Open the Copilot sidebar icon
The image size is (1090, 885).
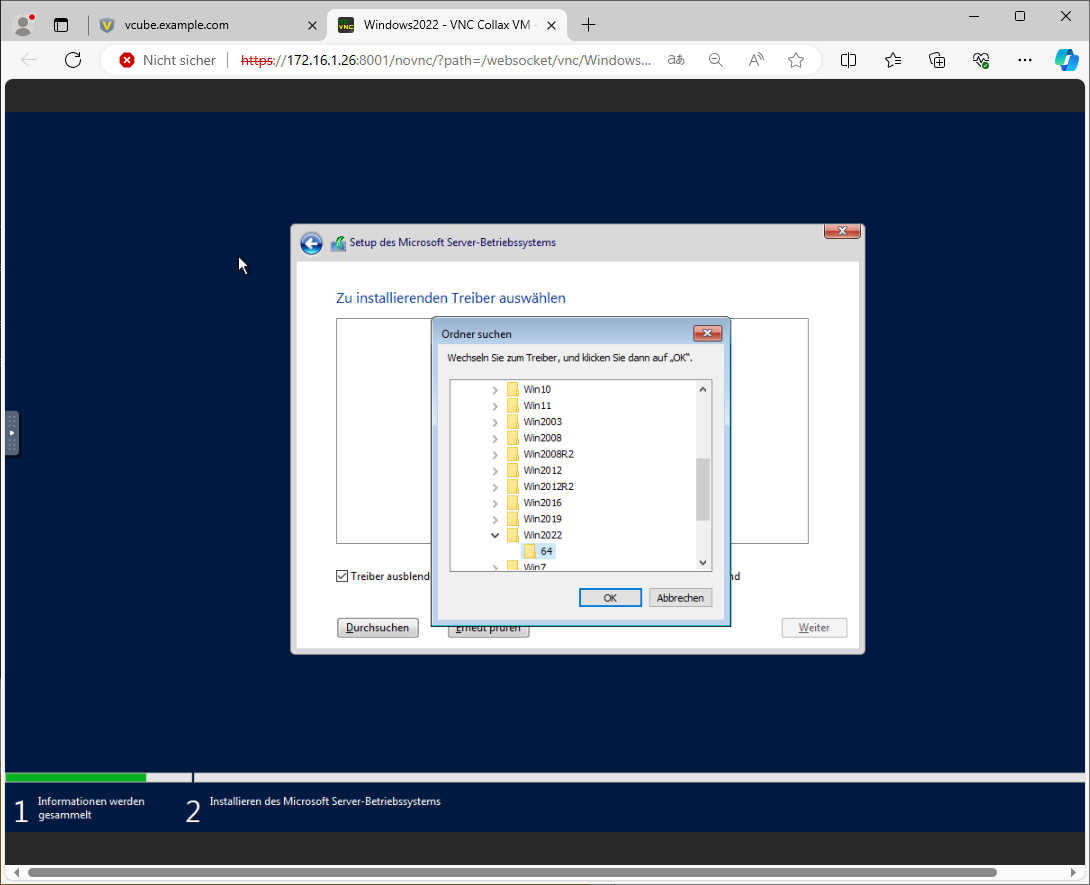click(1066, 60)
